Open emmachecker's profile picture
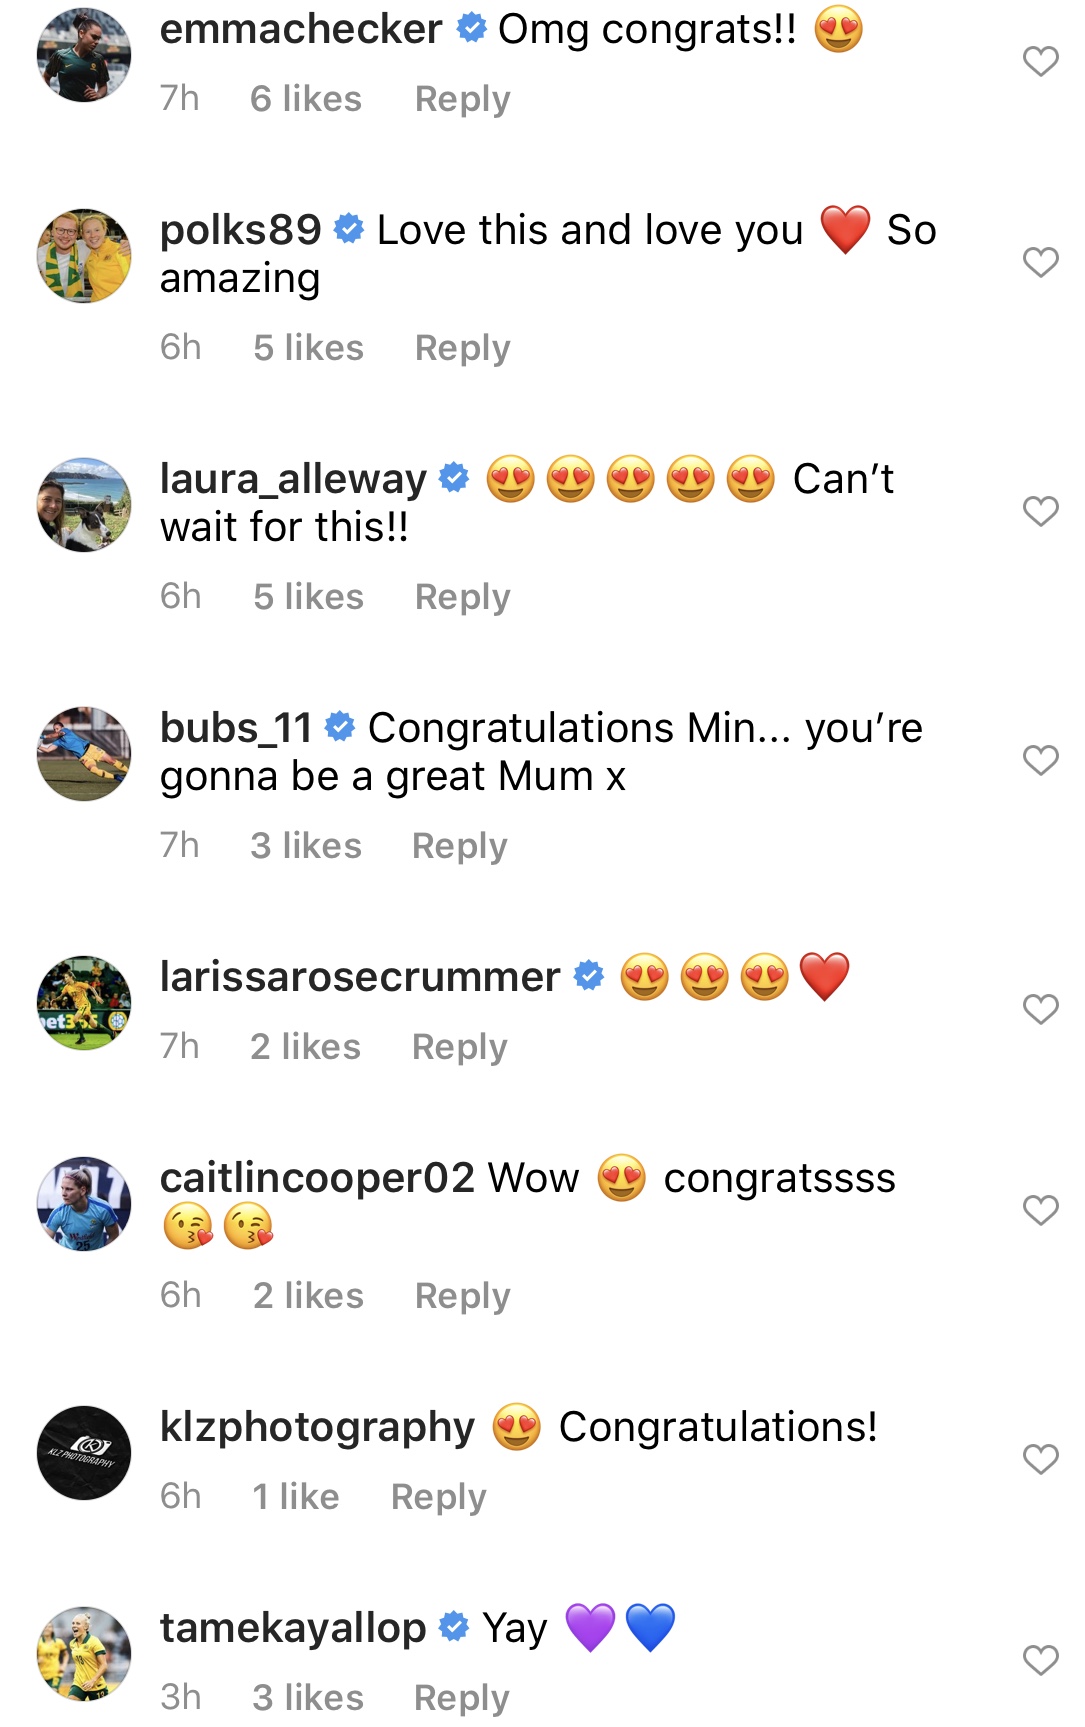1085x1727 pixels. pyautogui.click(x=84, y=55)
